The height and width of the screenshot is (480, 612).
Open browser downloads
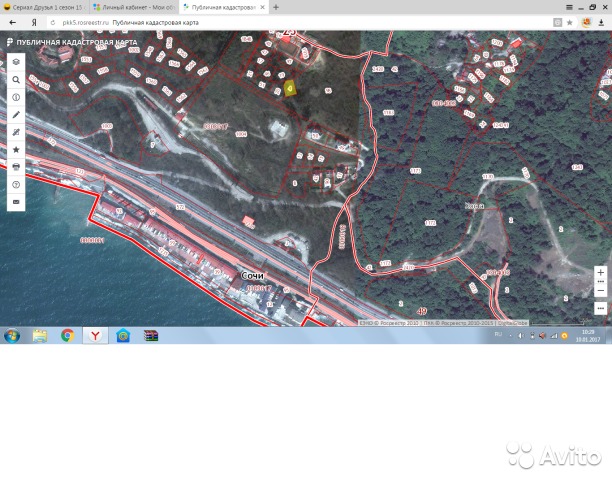[601, 23]
